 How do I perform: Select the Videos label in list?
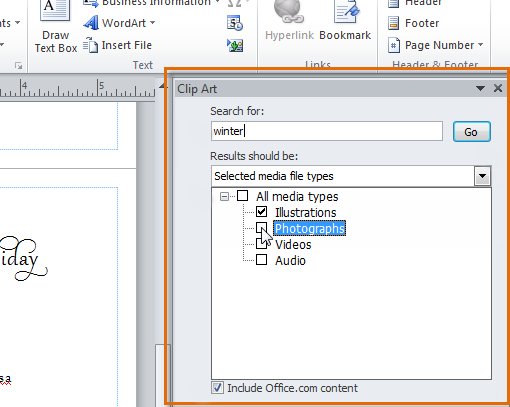(x=293, y=244)
